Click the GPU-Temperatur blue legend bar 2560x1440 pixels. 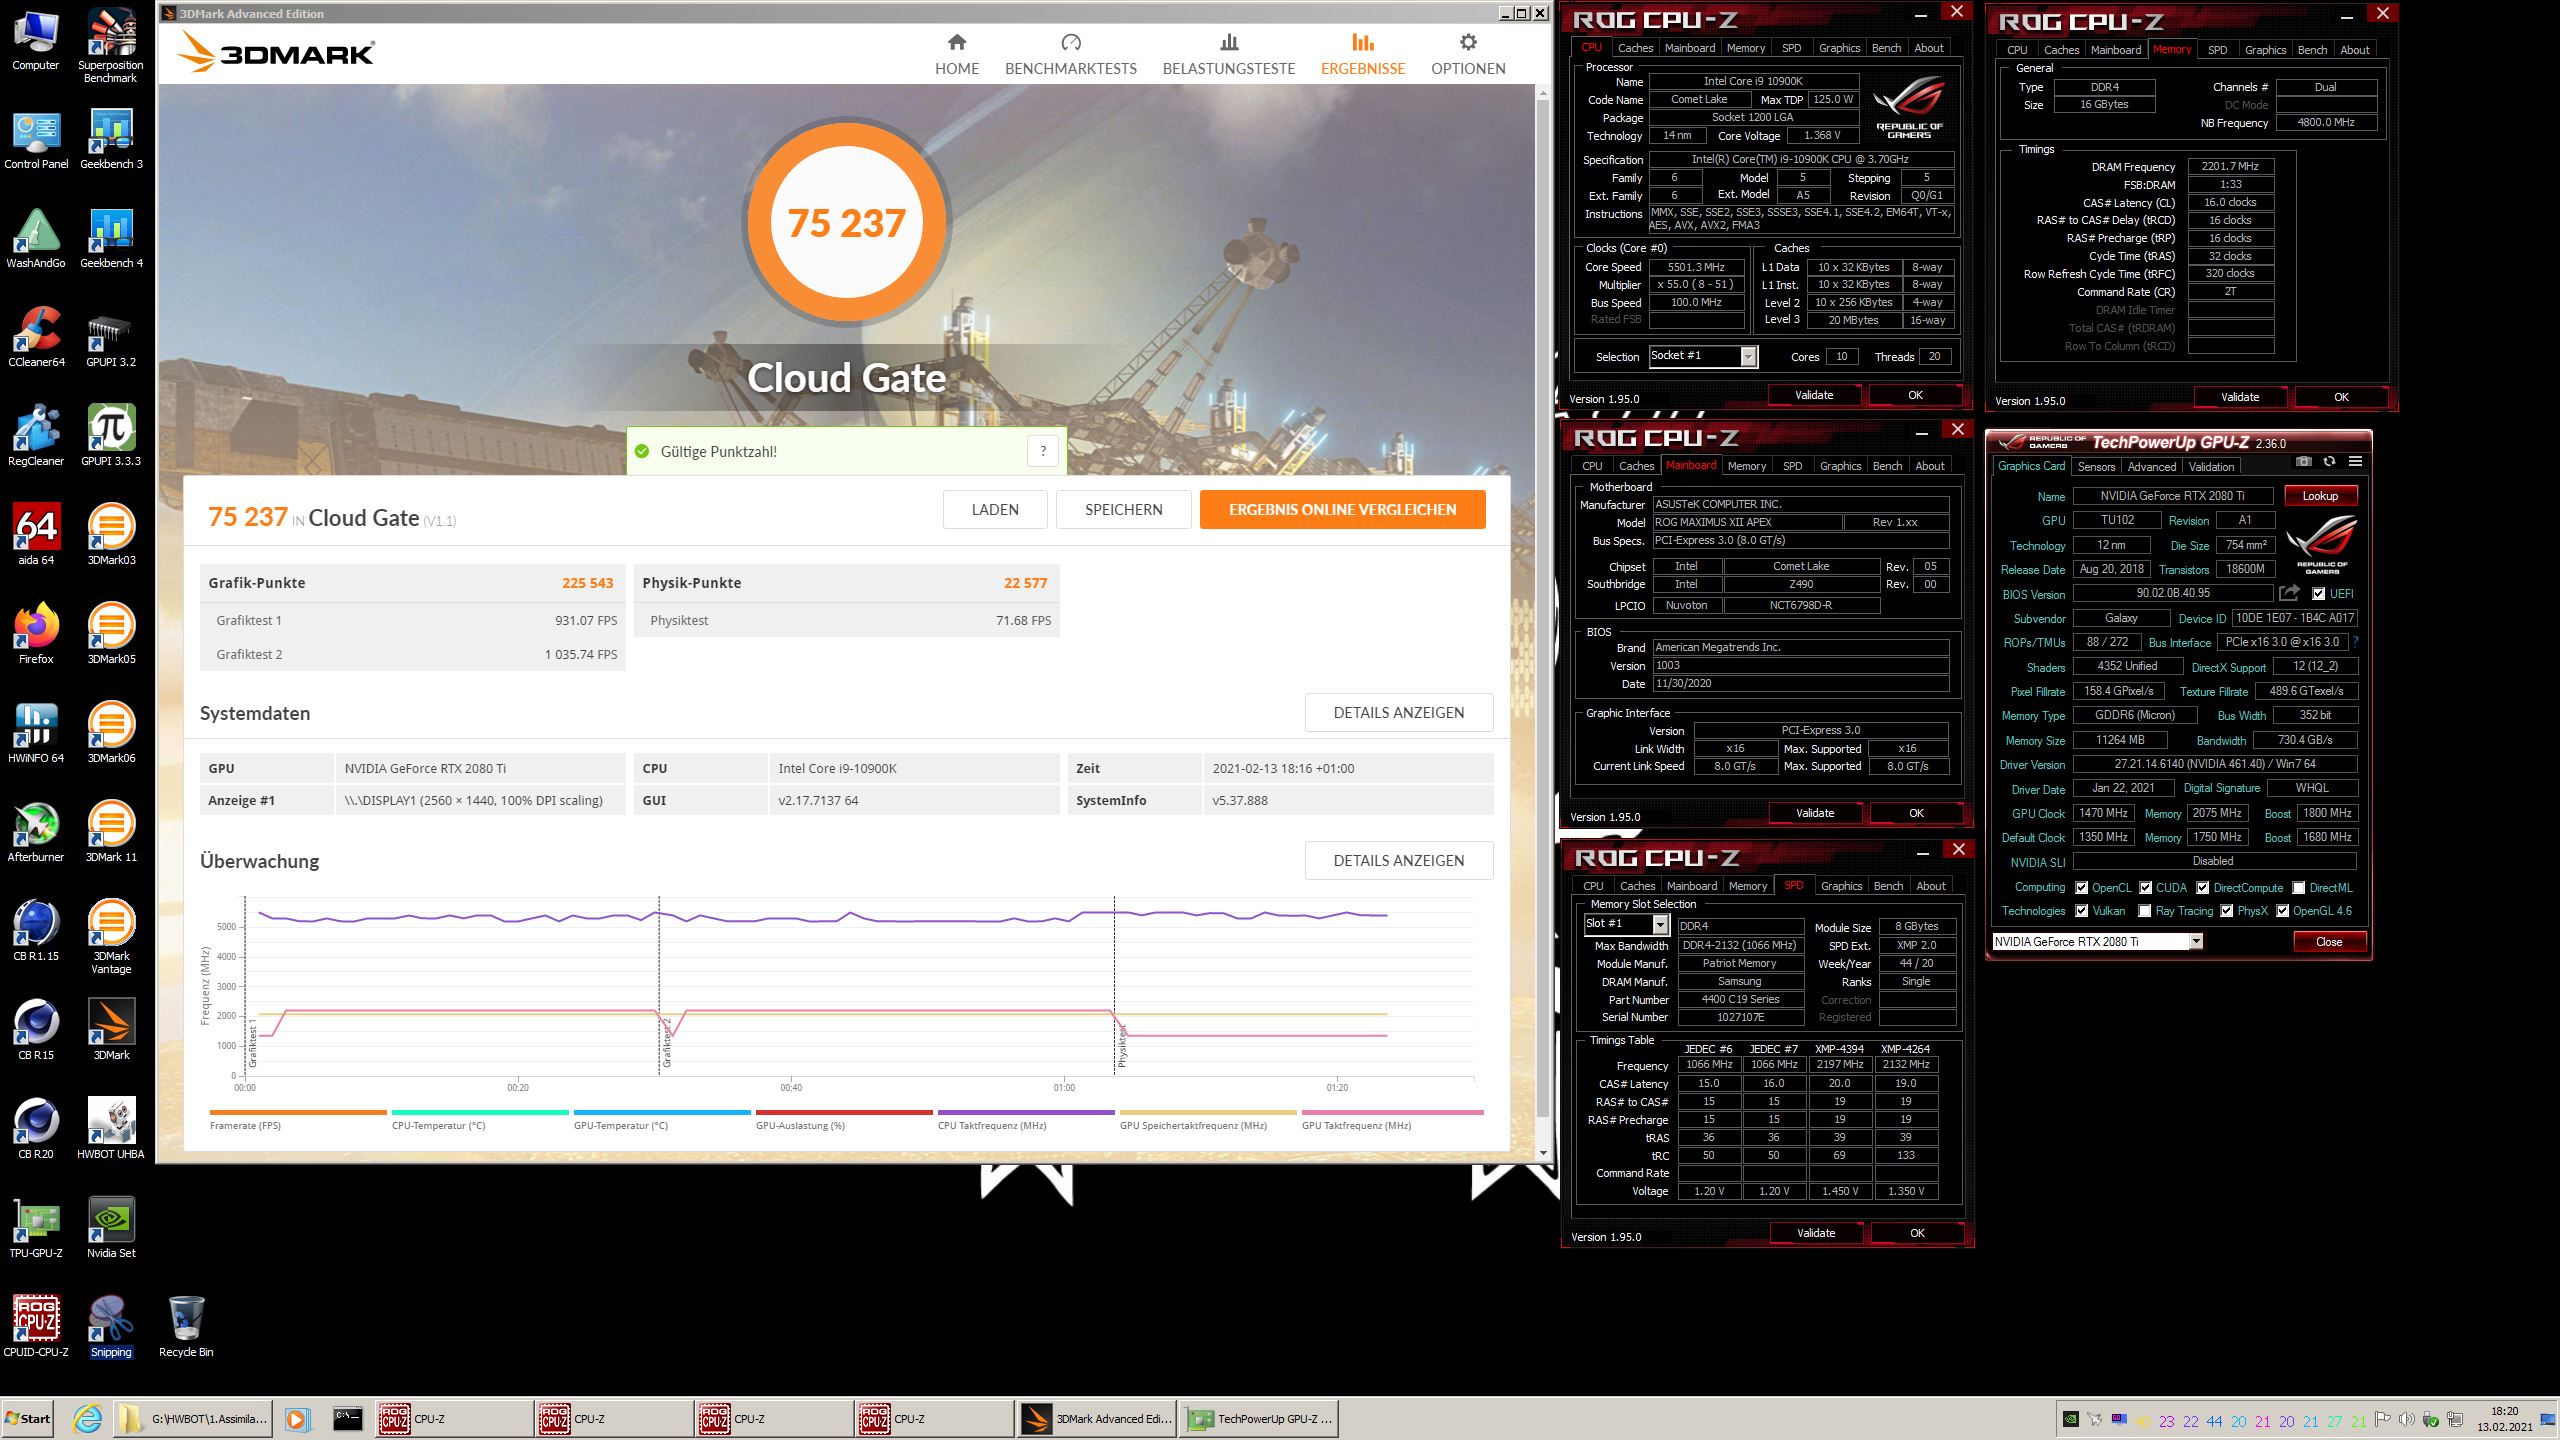(x=662, y=1112)
